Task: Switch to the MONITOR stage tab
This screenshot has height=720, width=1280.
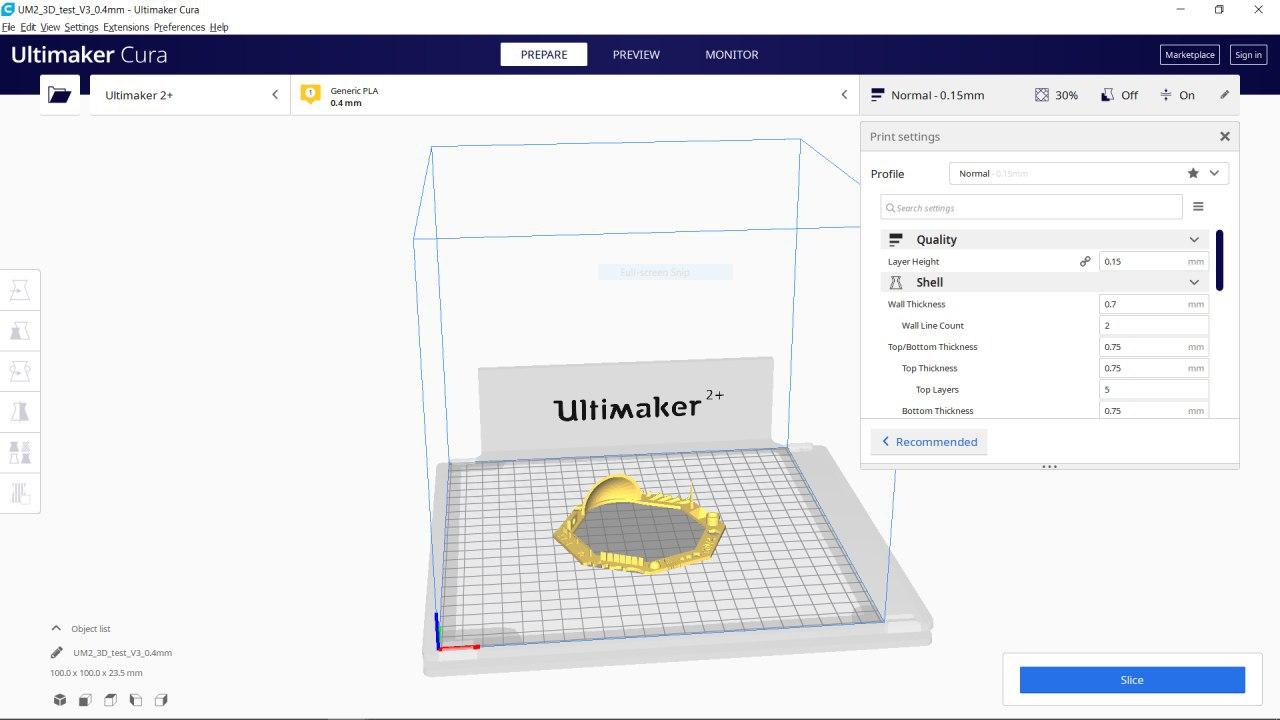Action: 732,55
